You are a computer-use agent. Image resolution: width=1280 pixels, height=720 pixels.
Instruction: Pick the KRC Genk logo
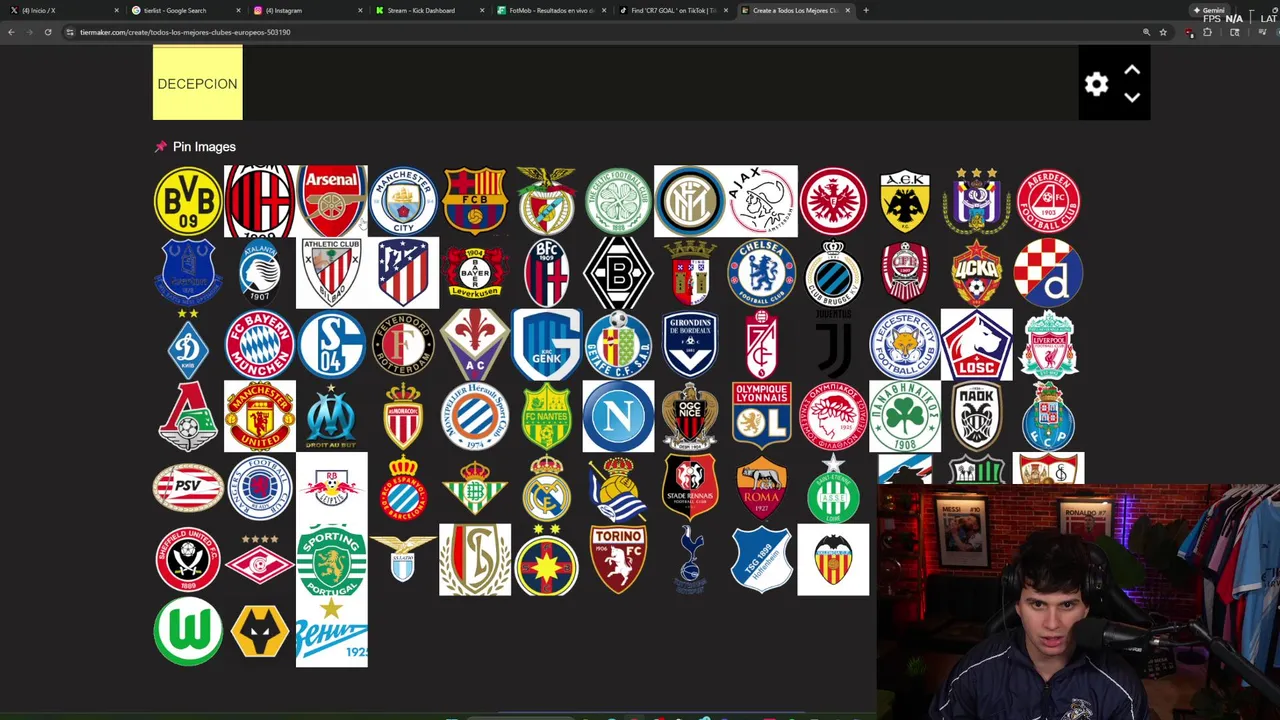(547, 344)
